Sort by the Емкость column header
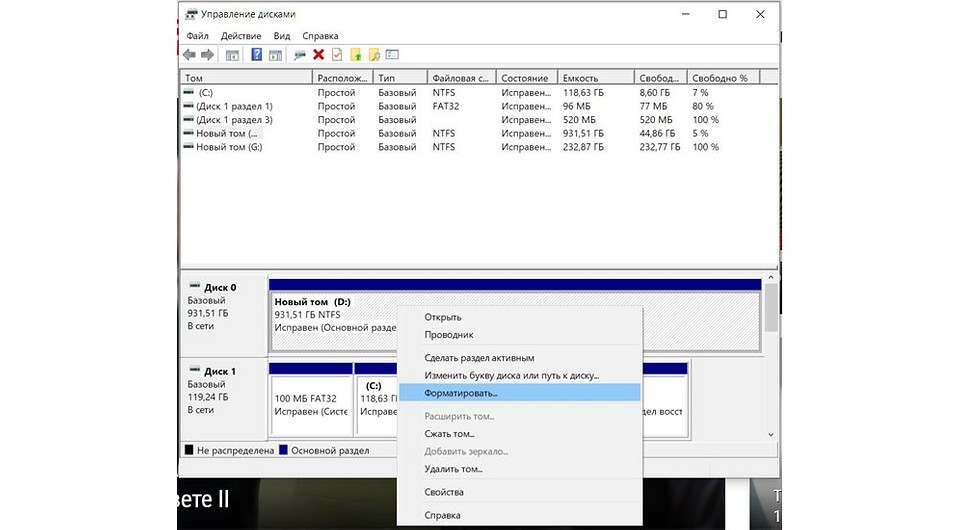Image resolution: width=960 pixels, height=530 pixels. point(596,78)
